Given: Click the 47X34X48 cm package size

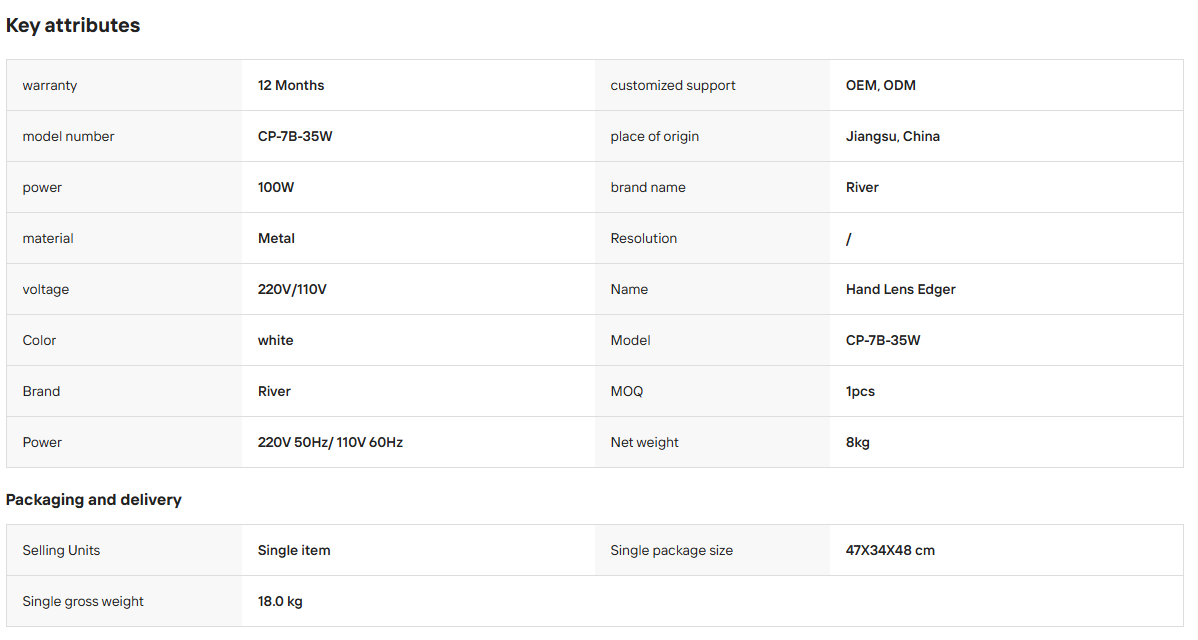Looking at the screenshot, I should 889,551.
